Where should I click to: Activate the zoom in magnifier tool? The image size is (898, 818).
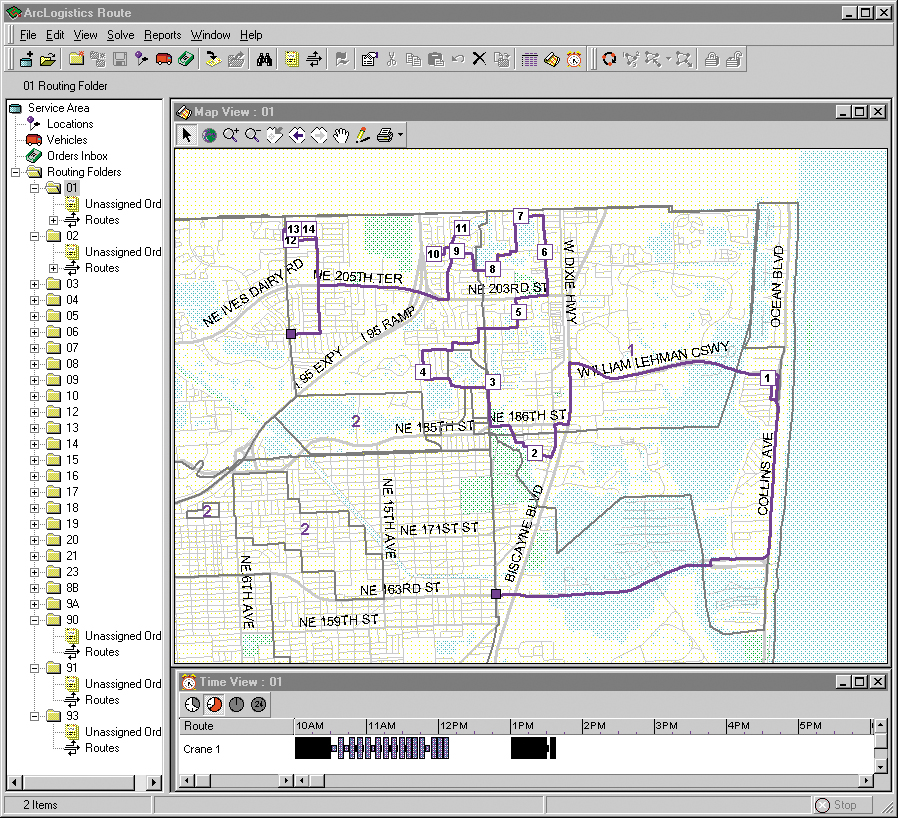pos(231,135)
